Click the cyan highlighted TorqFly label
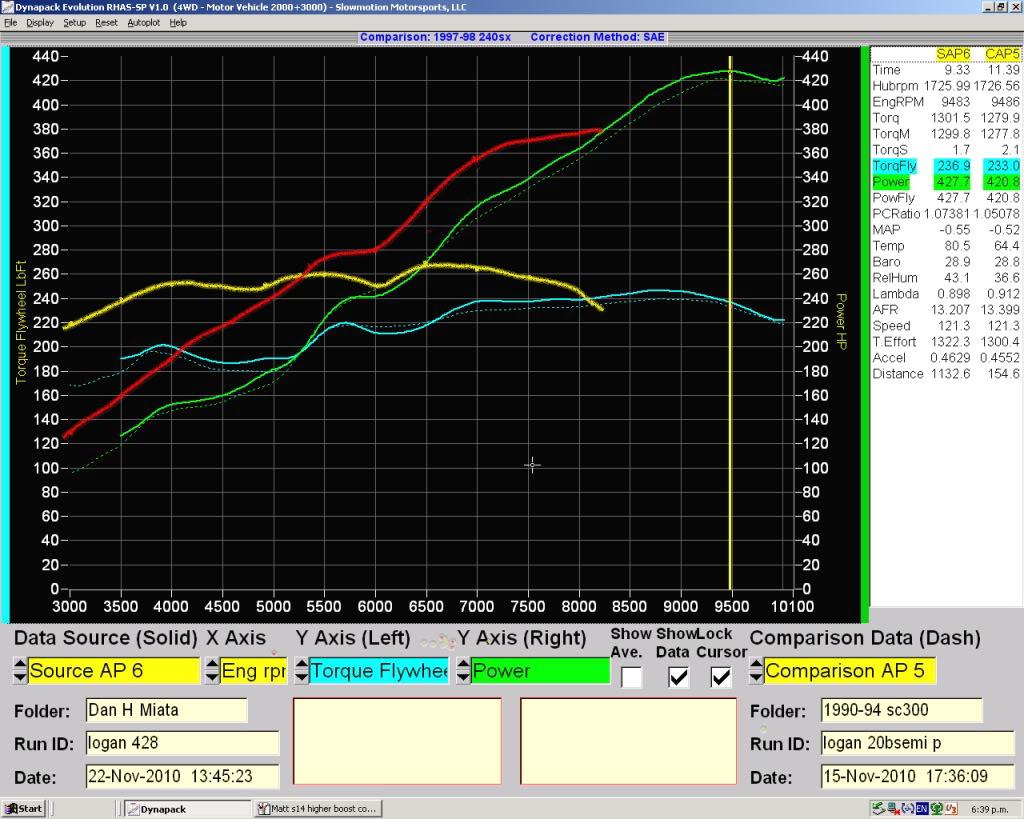 (894, 166)
